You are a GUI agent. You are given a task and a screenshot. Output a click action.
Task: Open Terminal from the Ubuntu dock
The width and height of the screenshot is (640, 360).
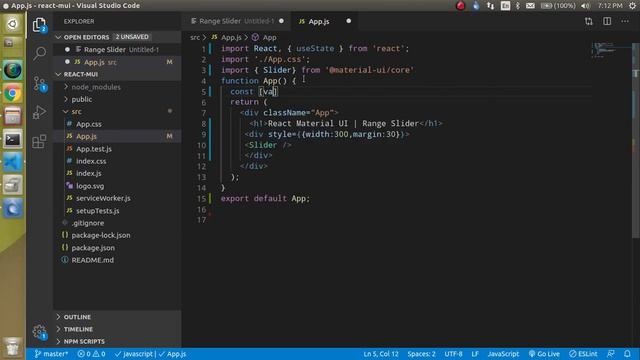[x=13, y=140]
